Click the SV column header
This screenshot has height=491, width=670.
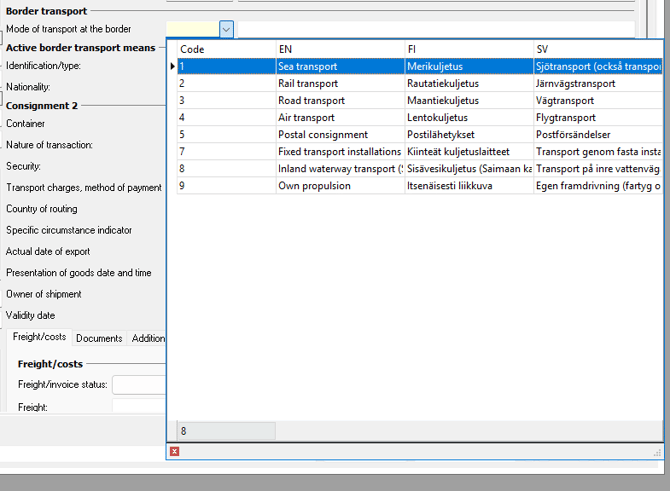point(598,49)
